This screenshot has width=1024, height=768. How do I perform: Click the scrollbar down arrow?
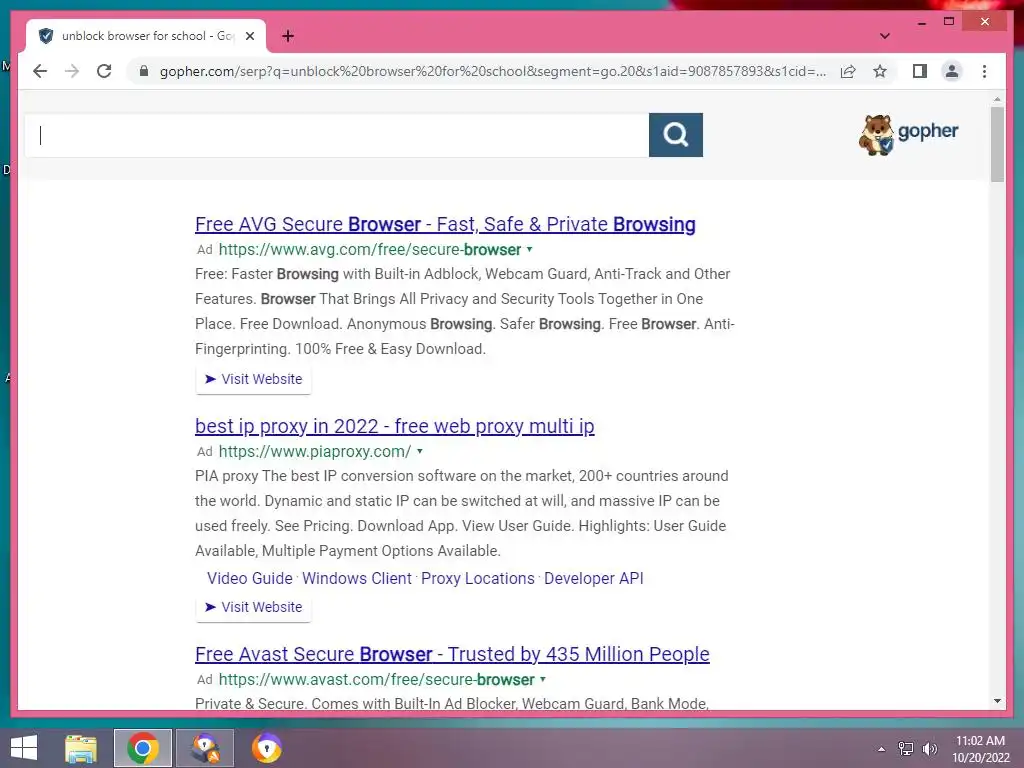pos(997,701)
